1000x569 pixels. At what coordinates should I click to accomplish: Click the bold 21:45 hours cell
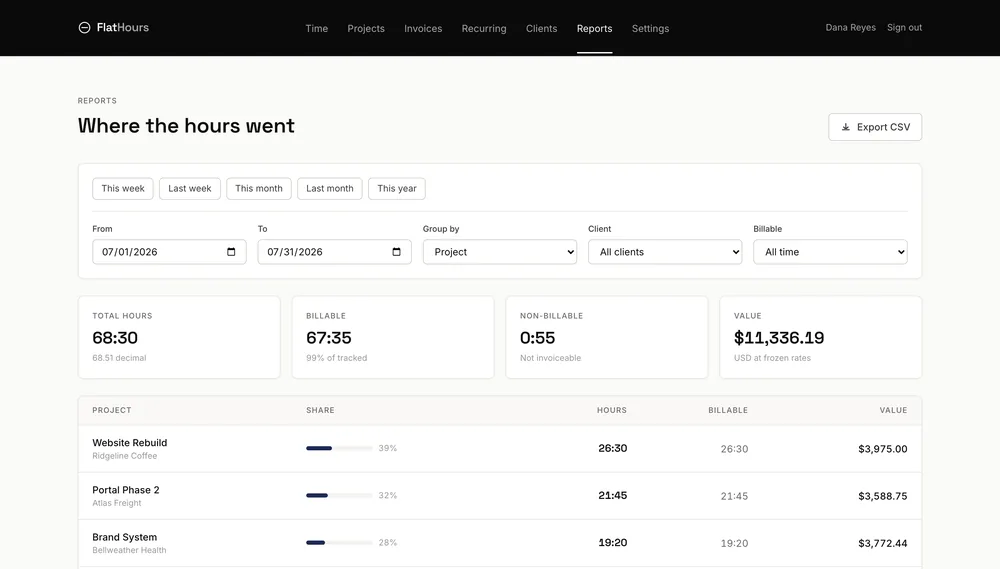[x=613, y=496]
